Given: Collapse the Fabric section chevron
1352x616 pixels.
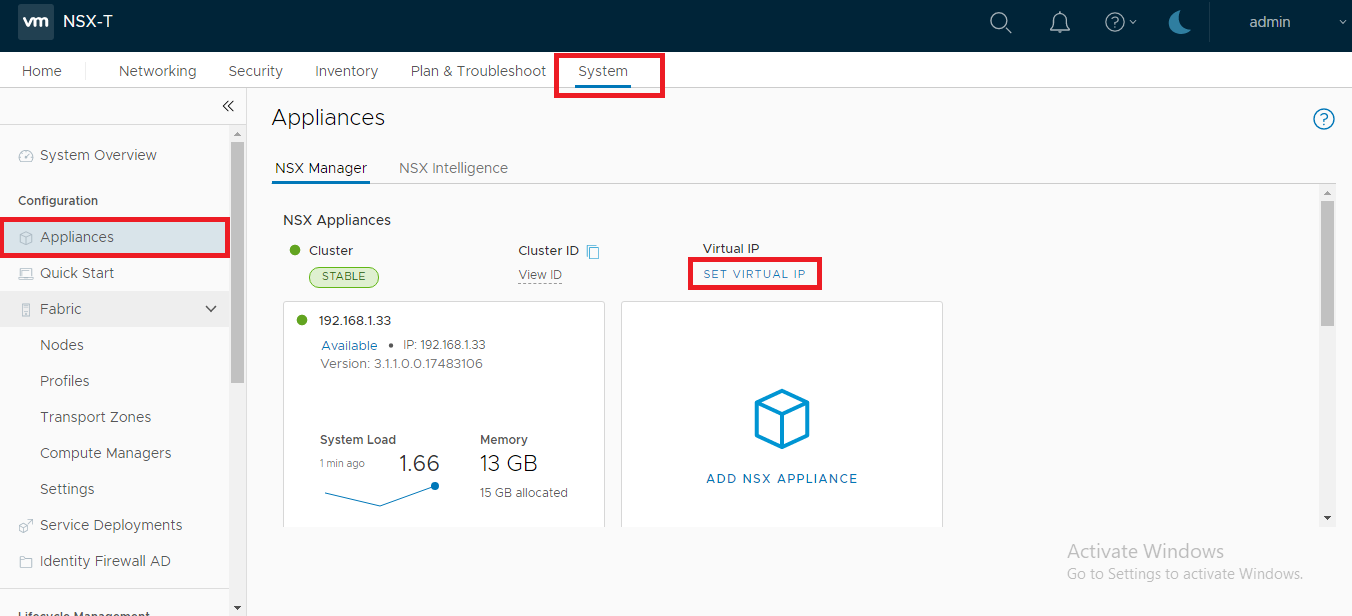Looking at the screenshot, I should tap(211, 309).
